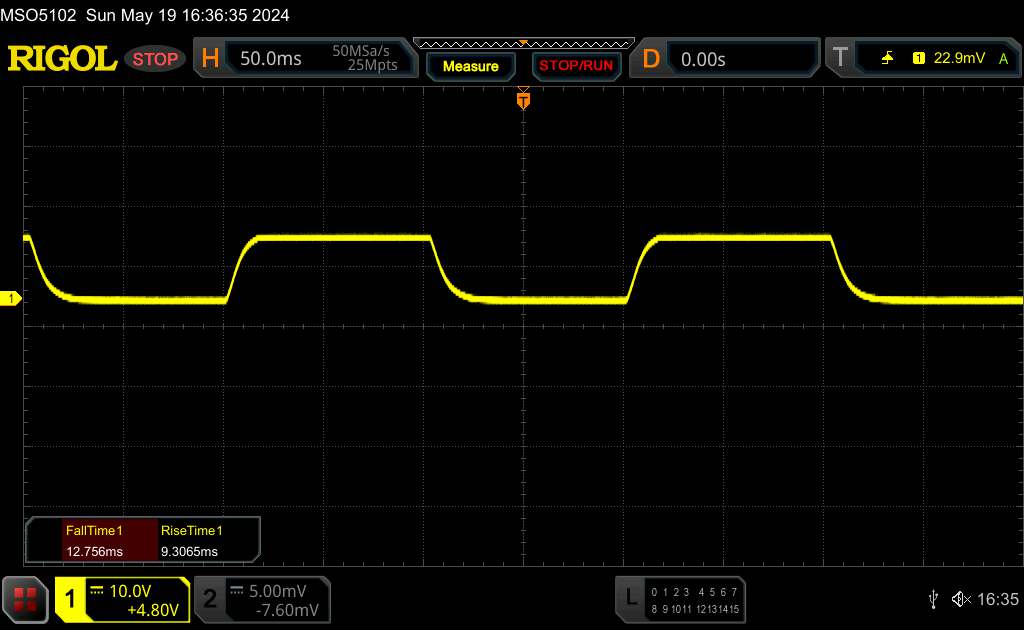
Task: Click channel 1 DC coupling icon
Action: [x=97, y=591]
